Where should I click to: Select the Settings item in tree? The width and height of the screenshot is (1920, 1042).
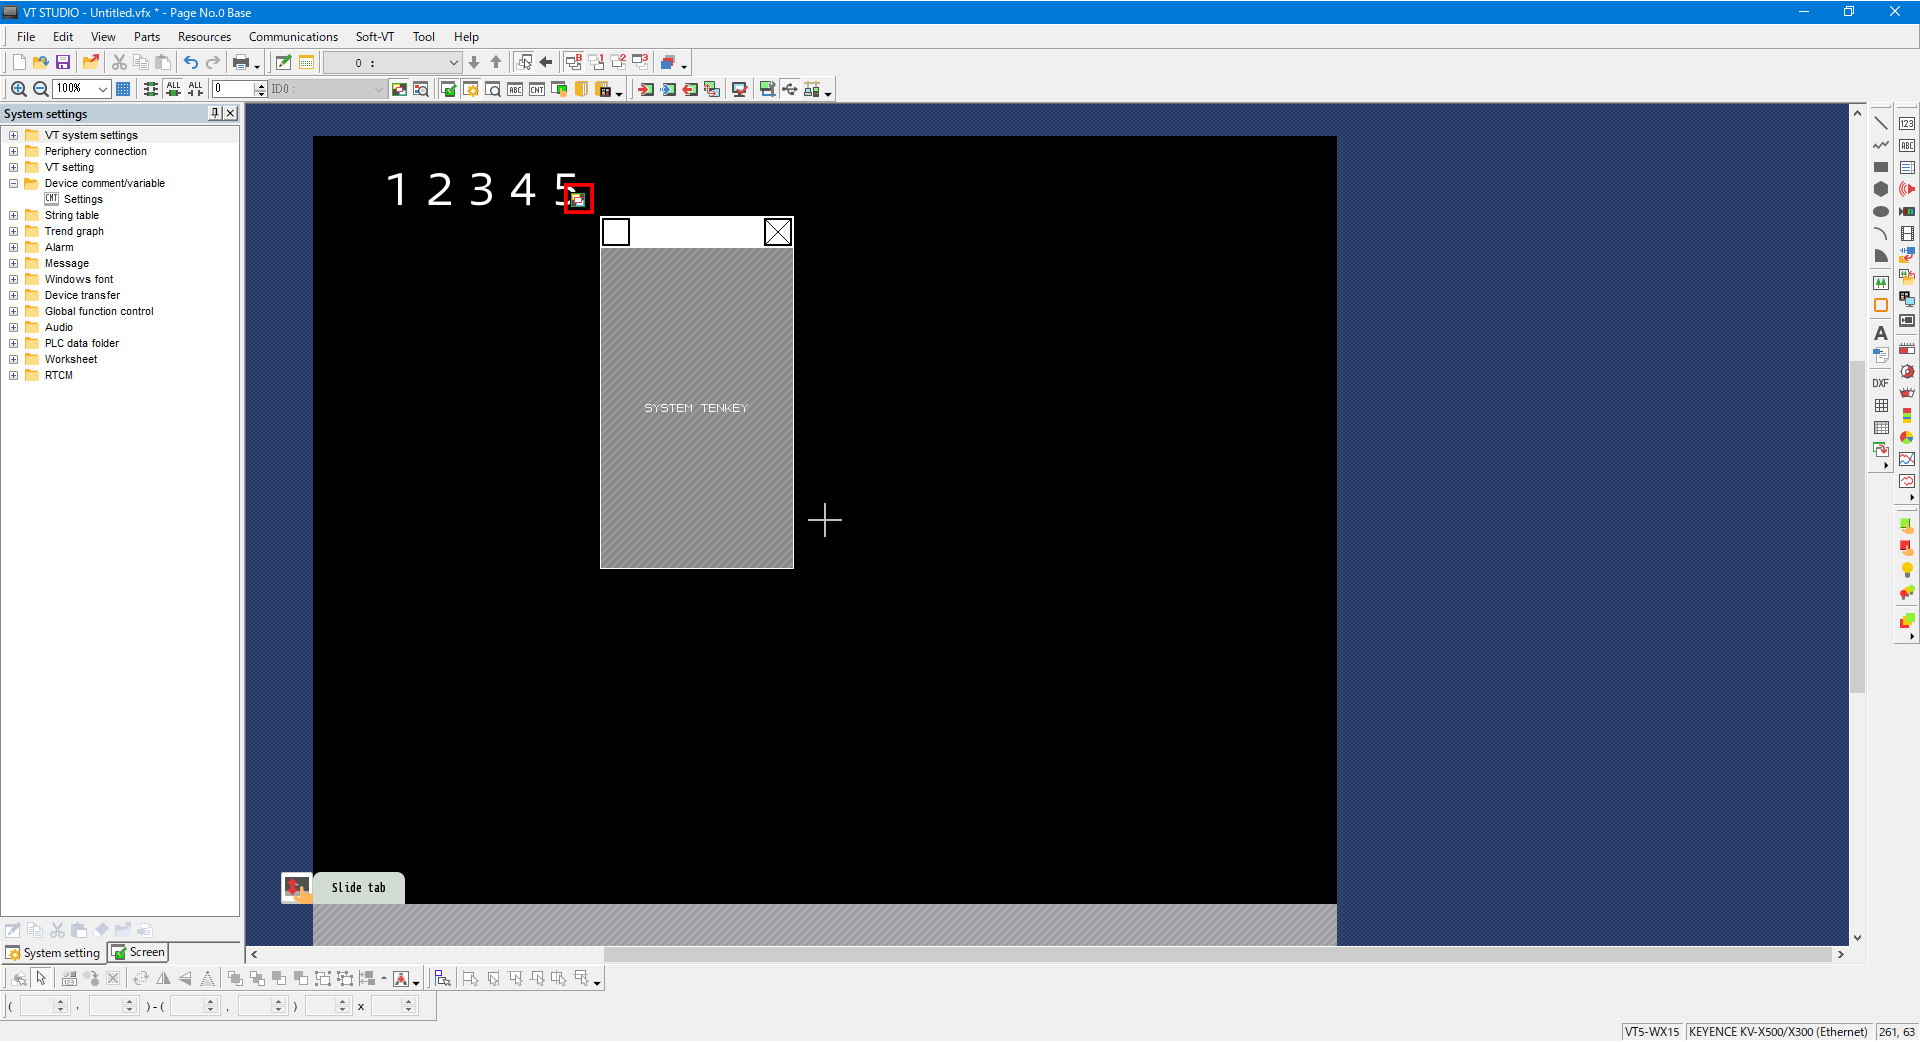83,200
